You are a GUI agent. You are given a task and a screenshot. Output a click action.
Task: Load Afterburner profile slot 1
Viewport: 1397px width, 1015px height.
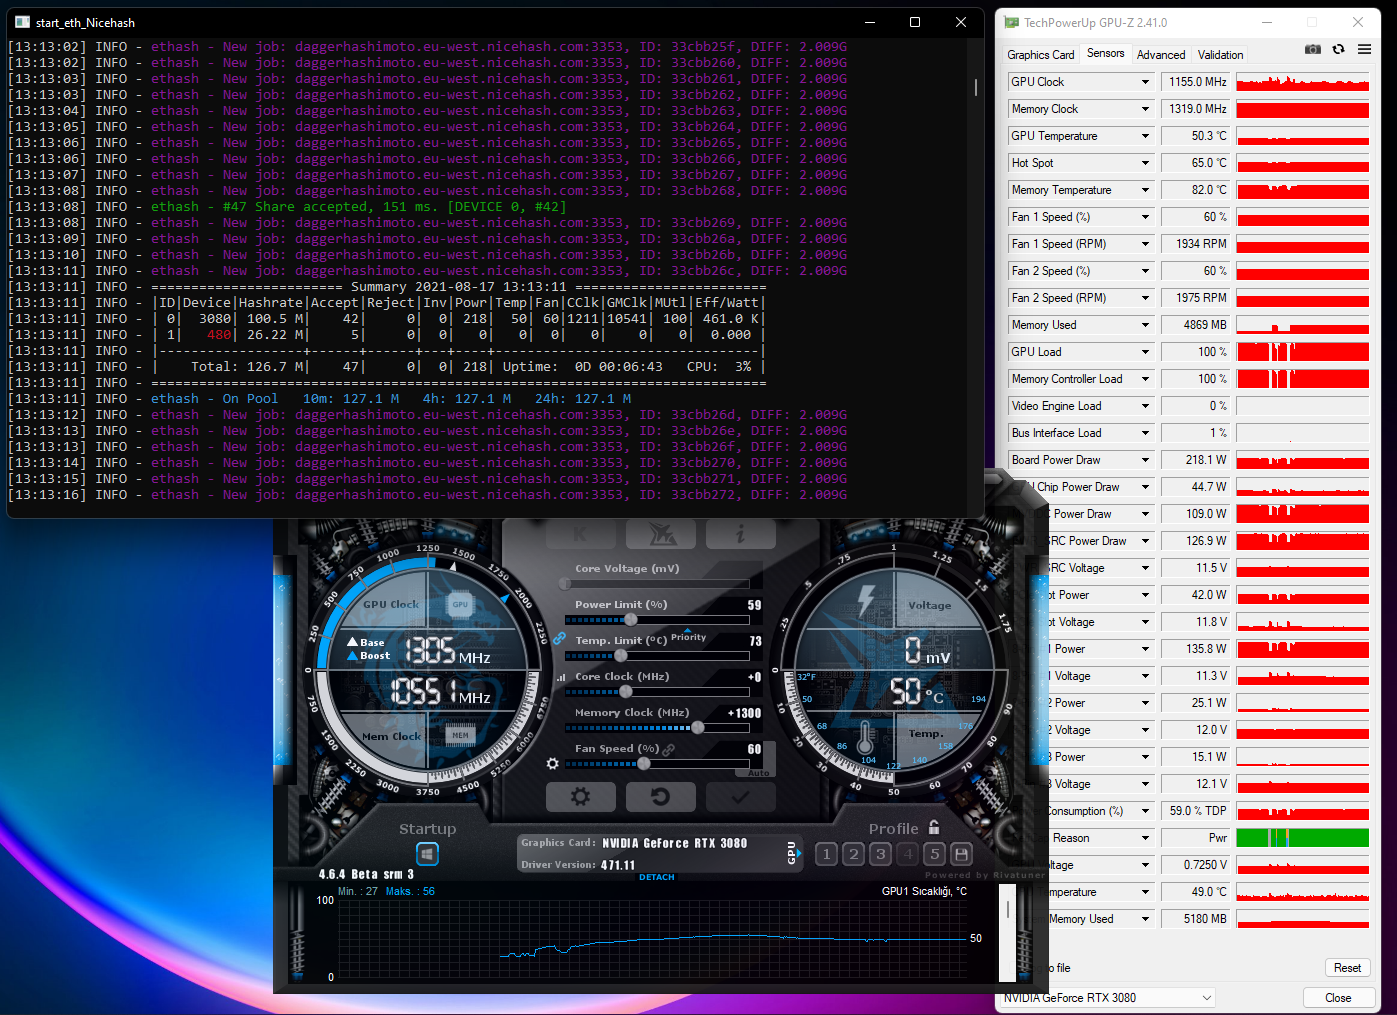826,854
